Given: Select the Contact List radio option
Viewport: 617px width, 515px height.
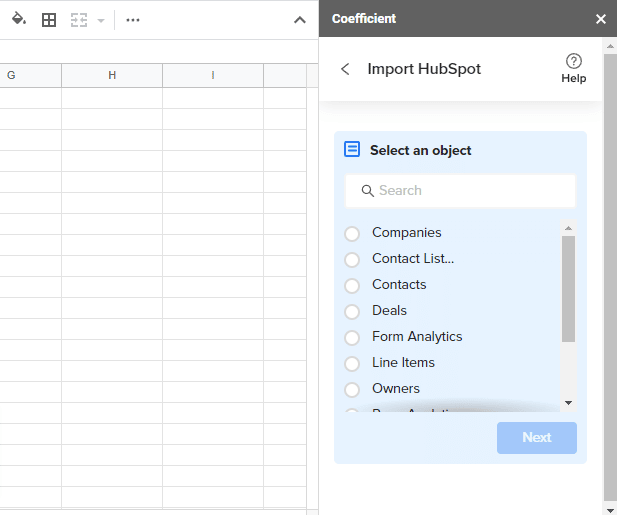Looking at the screenshot, I should pyautogui.click(x=352, y=260).
